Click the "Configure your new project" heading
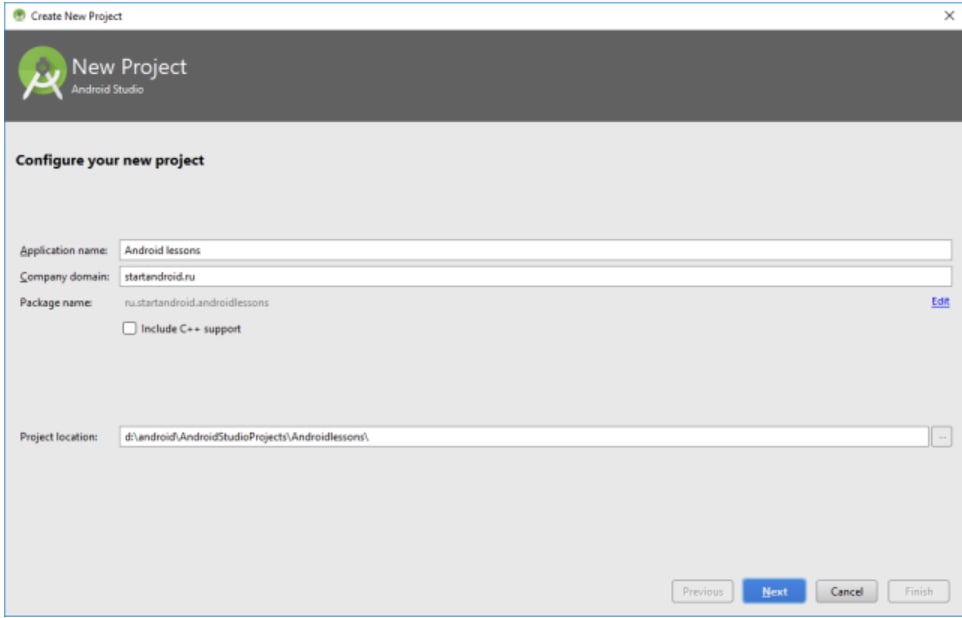Viewport: 962px width, 618px height. [110, 160]
